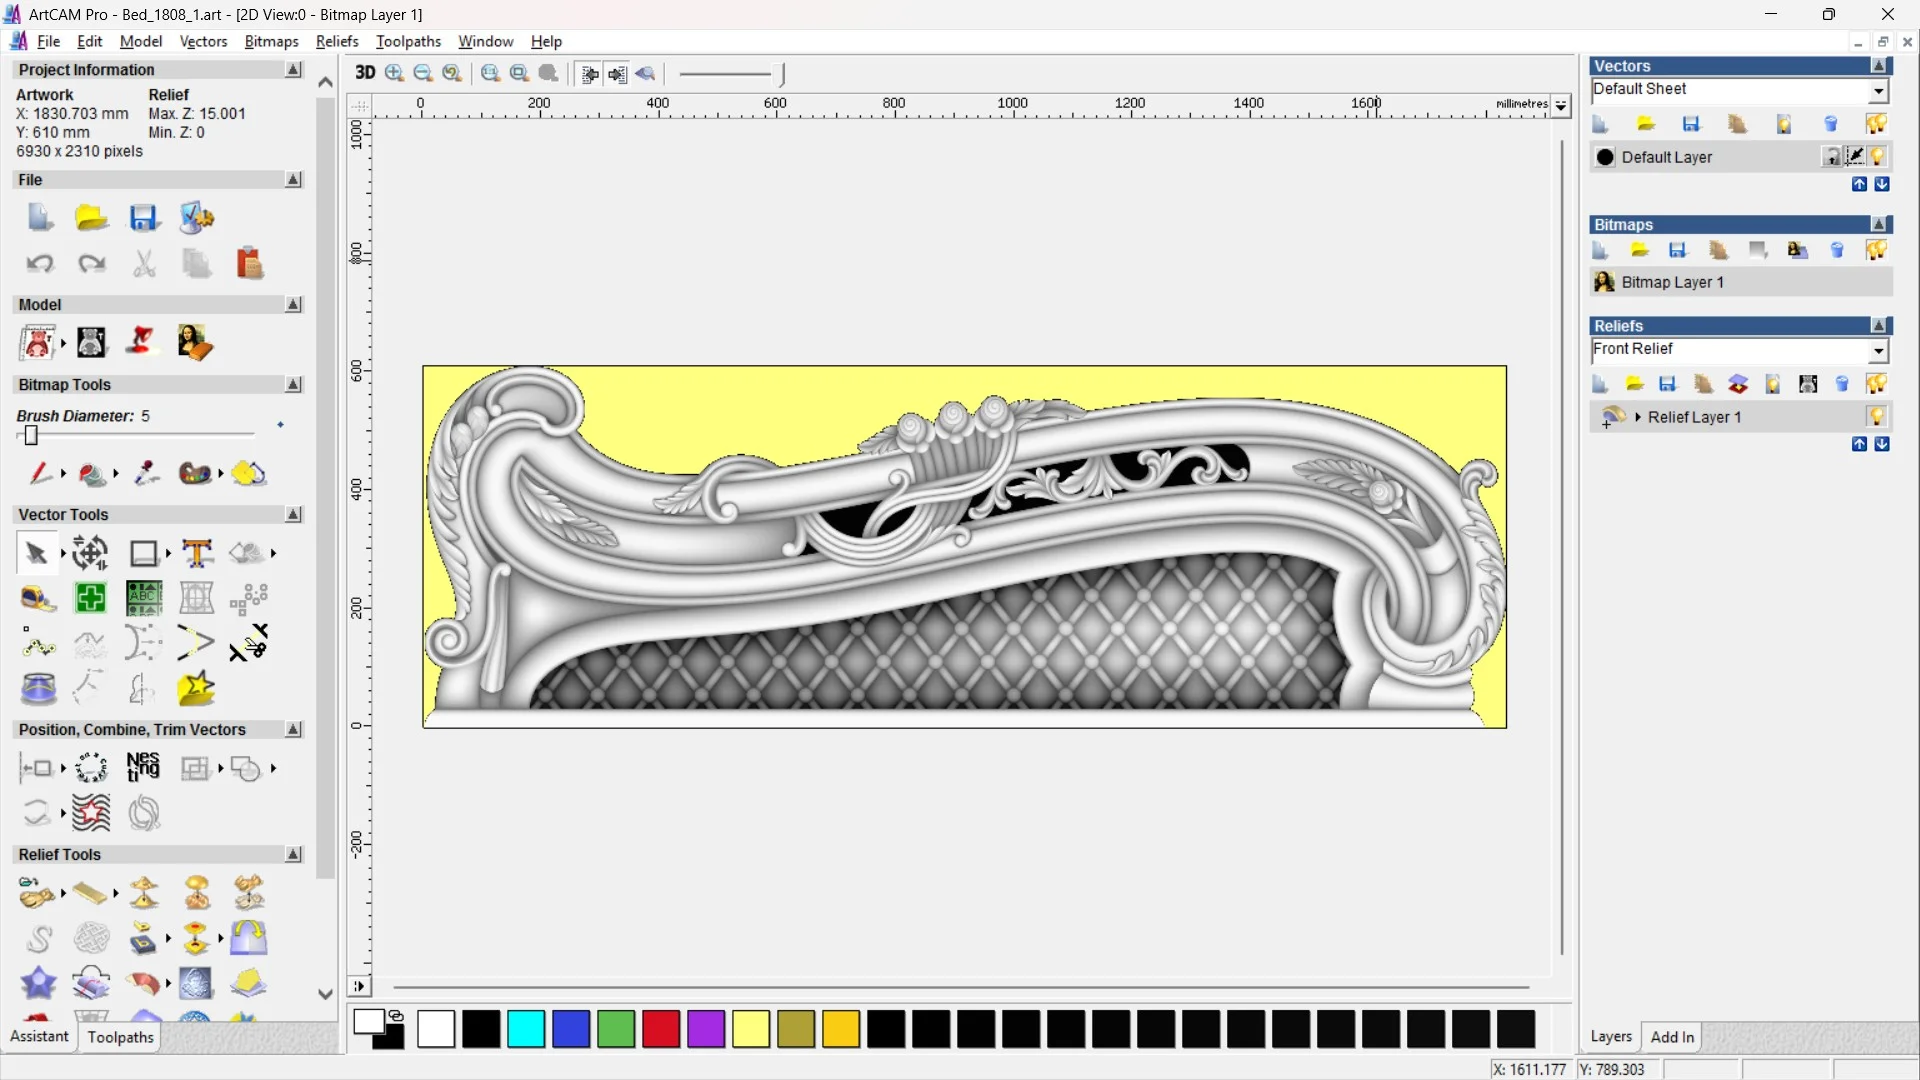Image resolution: width=1920 pixels, height=1080 pixels.
Task: Open the Default Sheet dropdown
Action: [1879, 90]
